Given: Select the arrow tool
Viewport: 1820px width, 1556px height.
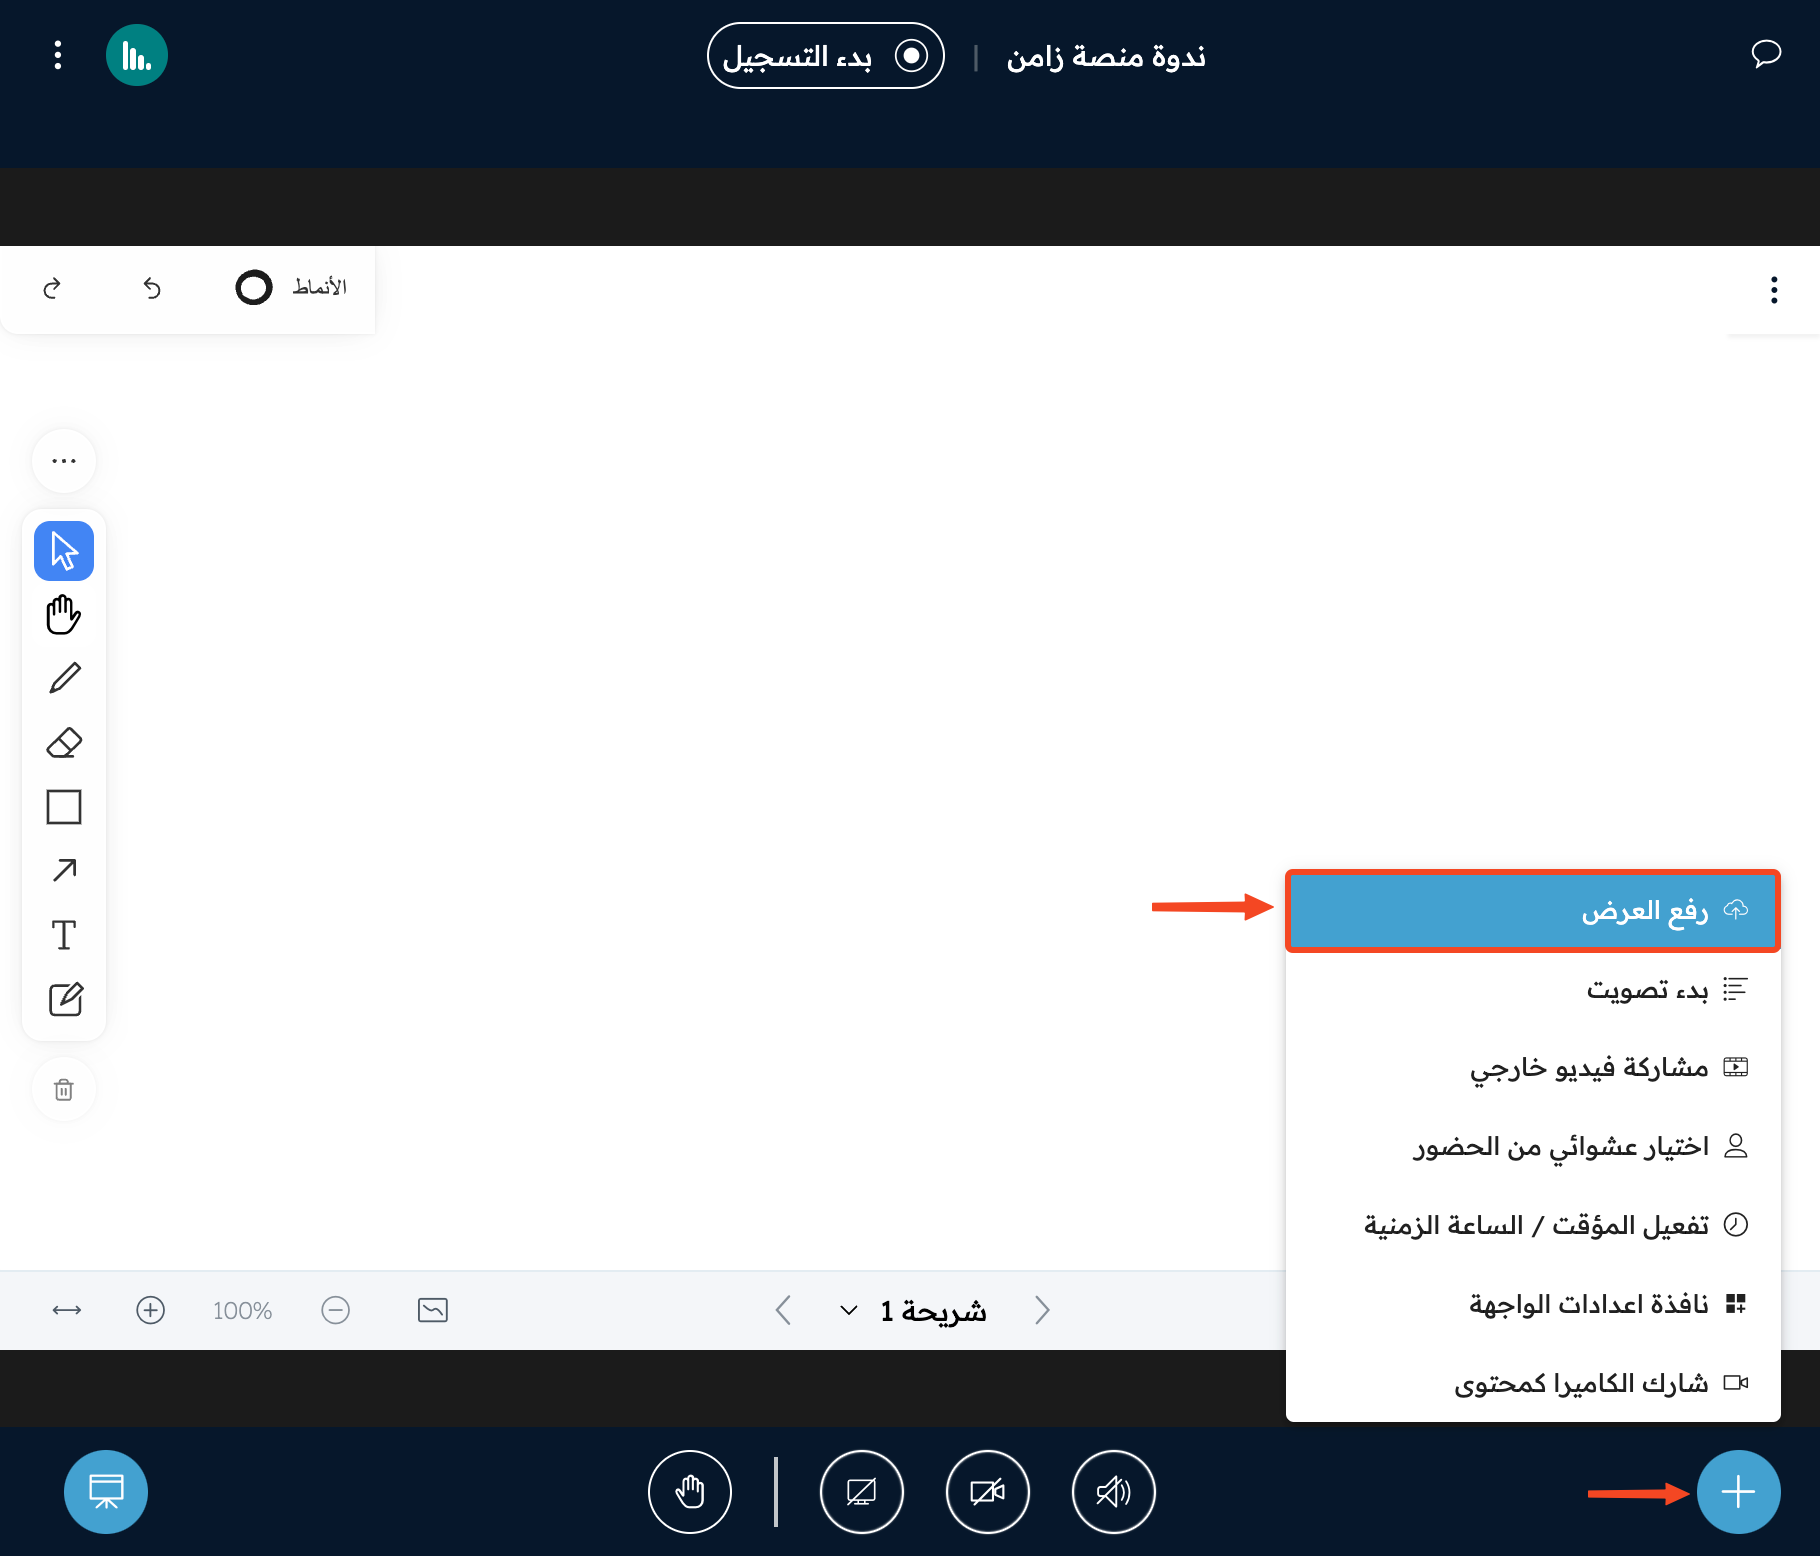Looking at the screenshot, I should [64, 871].
